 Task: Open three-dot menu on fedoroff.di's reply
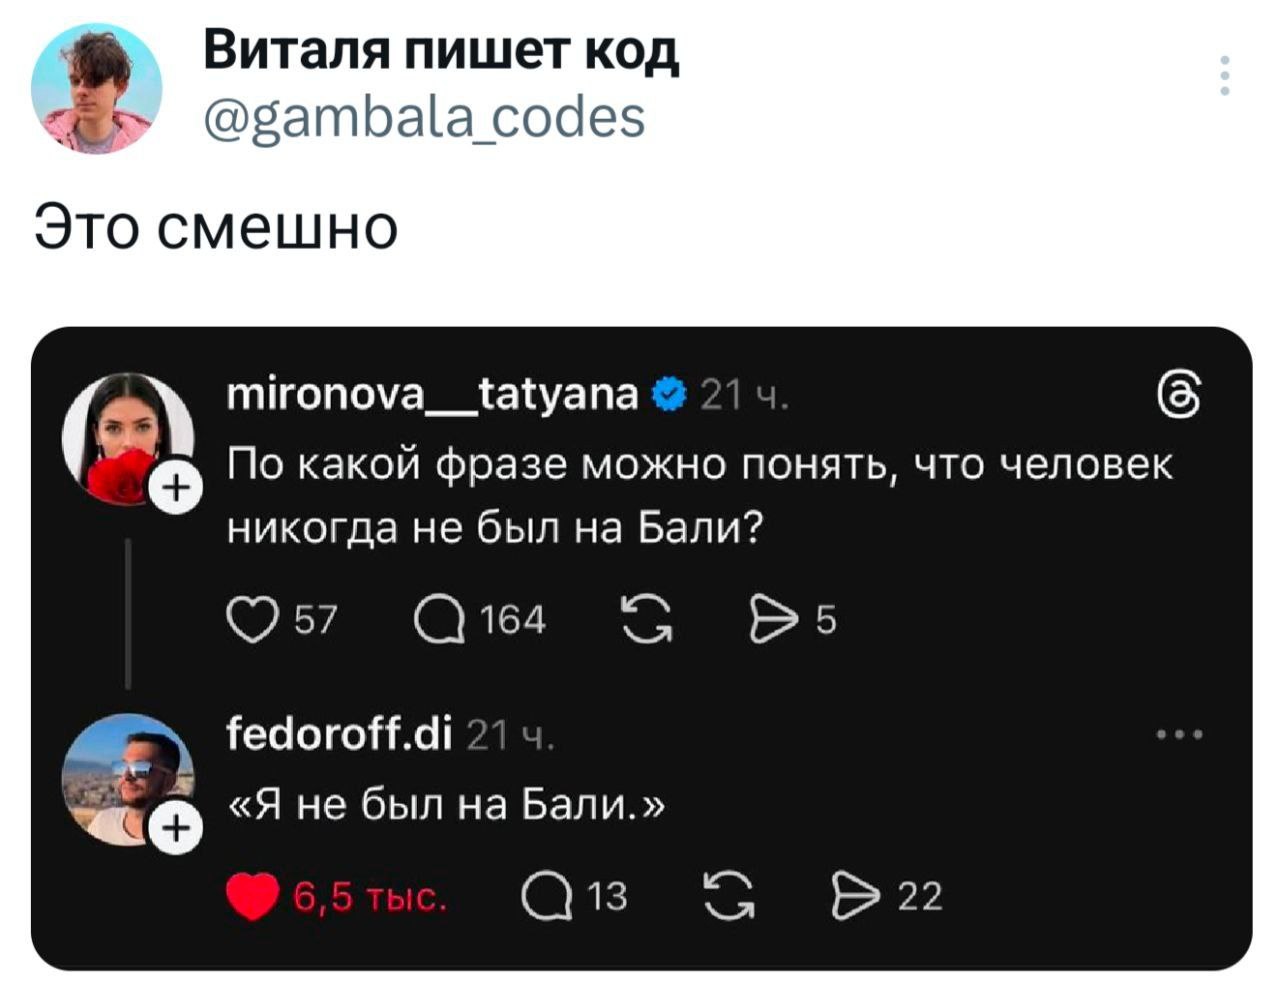pyautogui.click(x=1180, y=735)
